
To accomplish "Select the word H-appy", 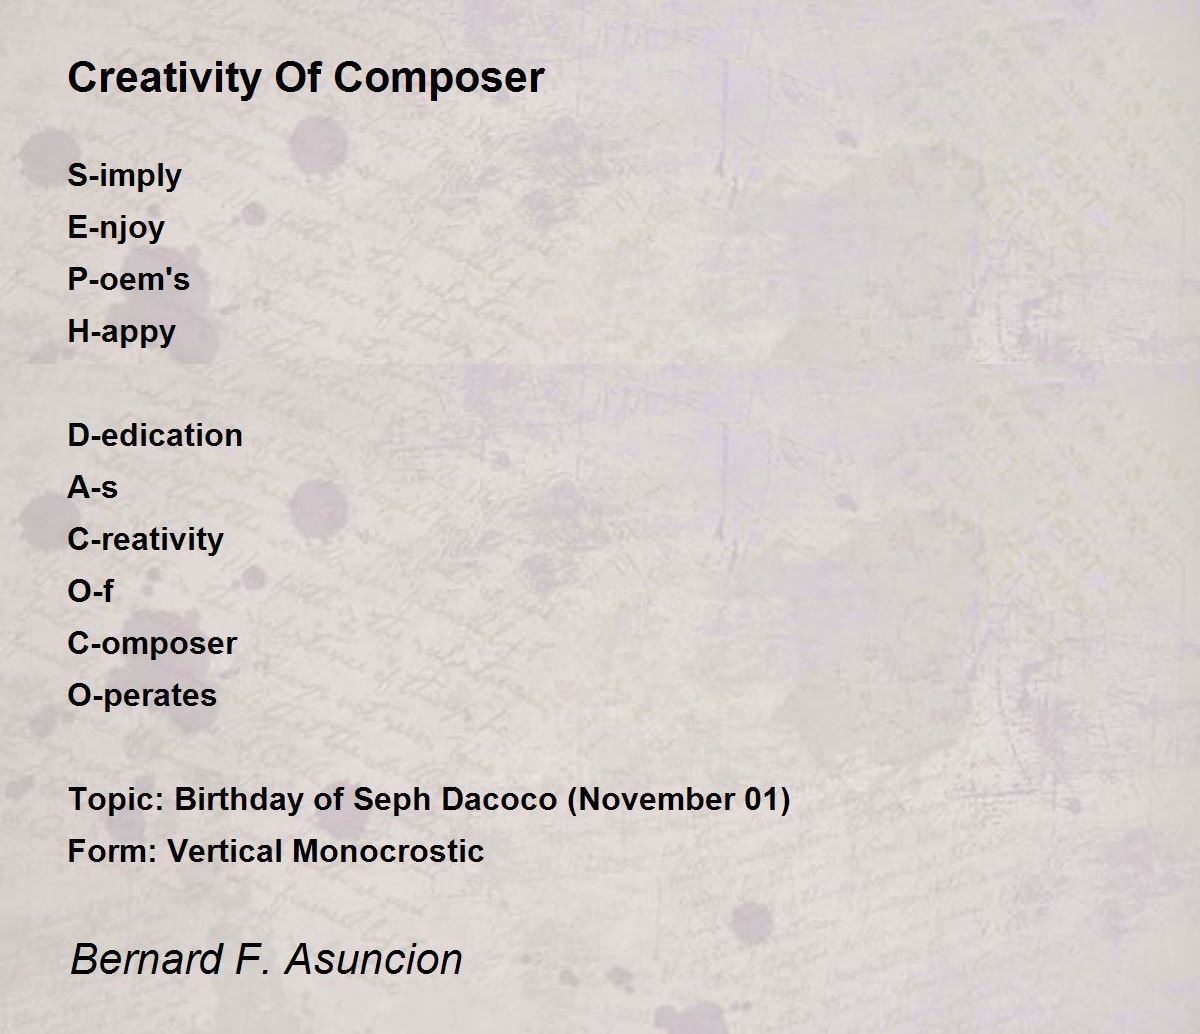I will pyautogui.click(x=121, y=332).
